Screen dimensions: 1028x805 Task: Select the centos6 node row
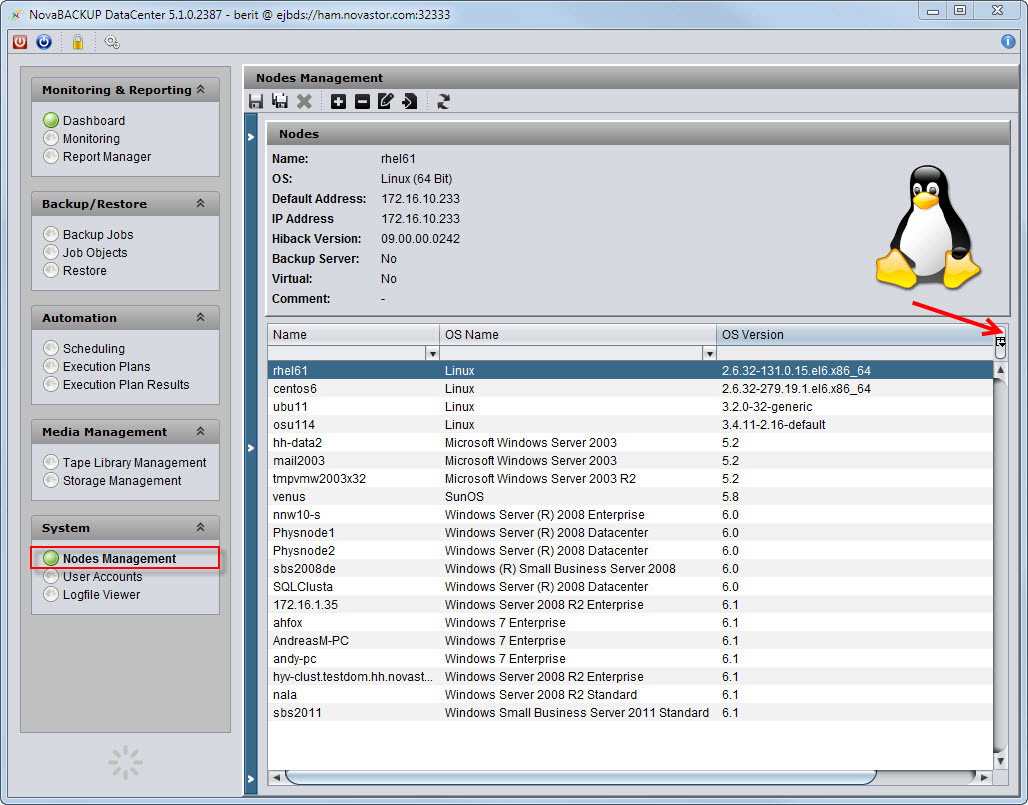(630, 389)
